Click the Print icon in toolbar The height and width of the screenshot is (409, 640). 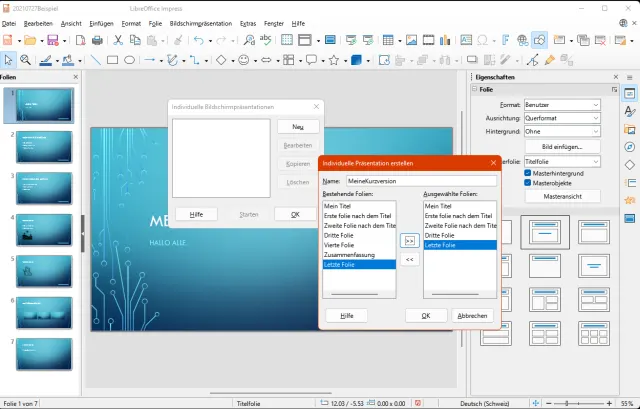point(97,40)
